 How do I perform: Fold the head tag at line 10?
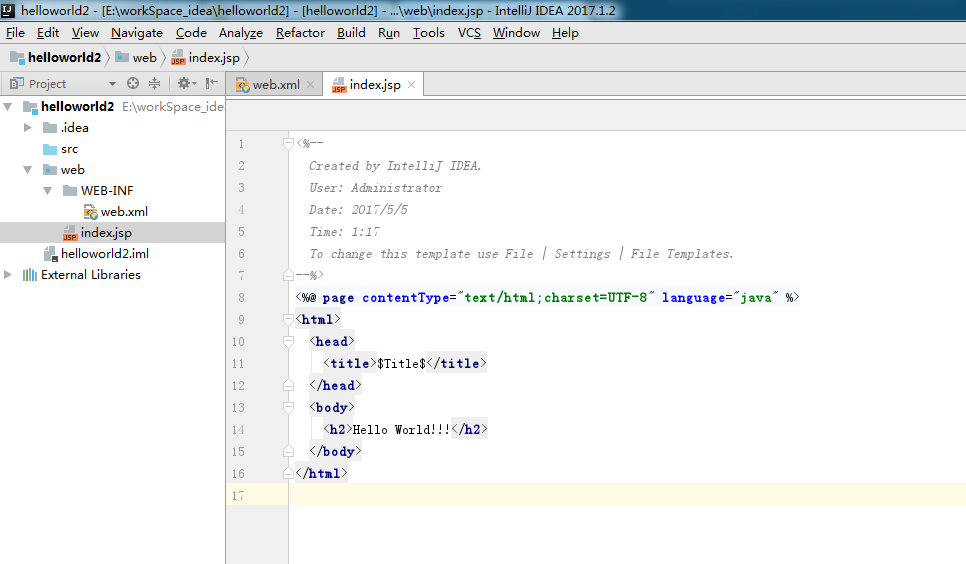click(x=288, y=341)
